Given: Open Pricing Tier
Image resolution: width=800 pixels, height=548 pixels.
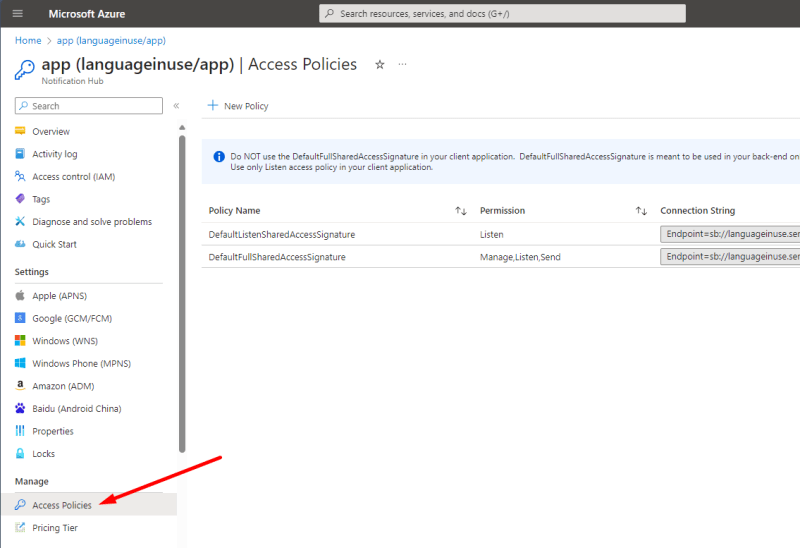Looking at the screenshot, I should pyautogui.click(x=55, y=527).
